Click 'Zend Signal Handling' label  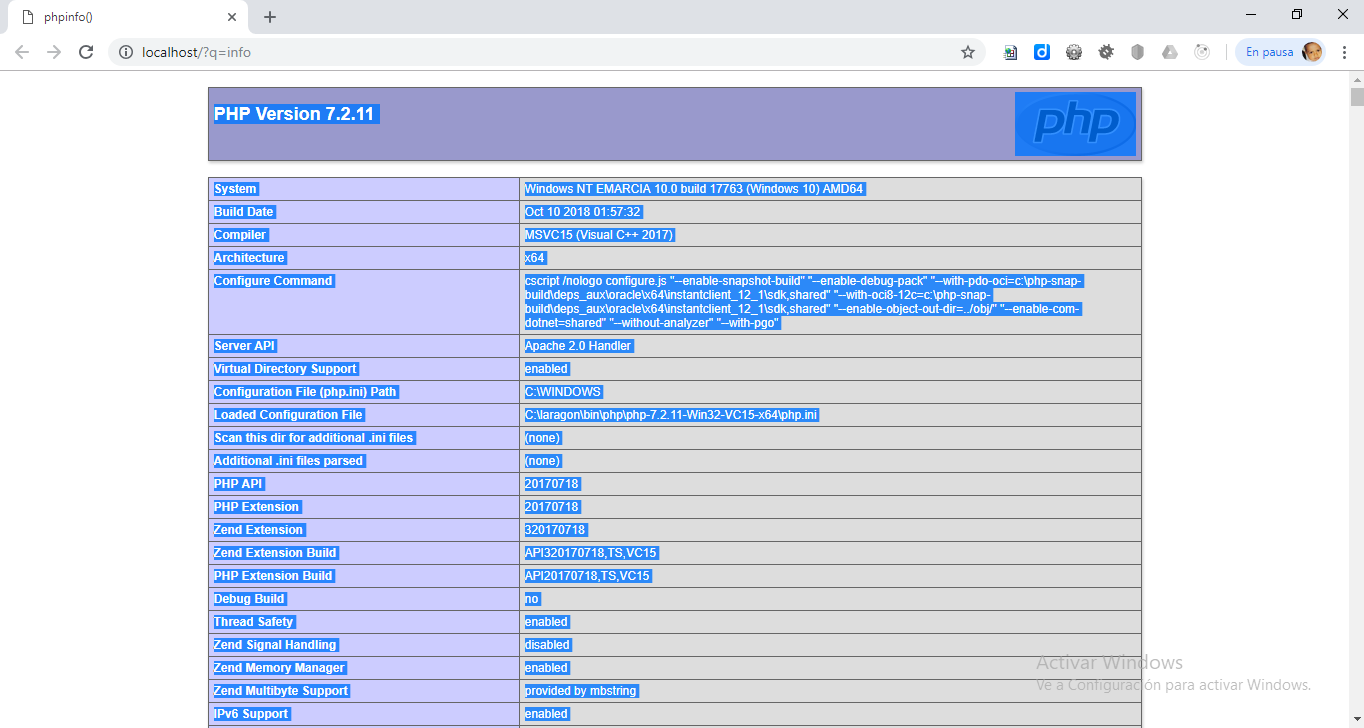(275, 645)
